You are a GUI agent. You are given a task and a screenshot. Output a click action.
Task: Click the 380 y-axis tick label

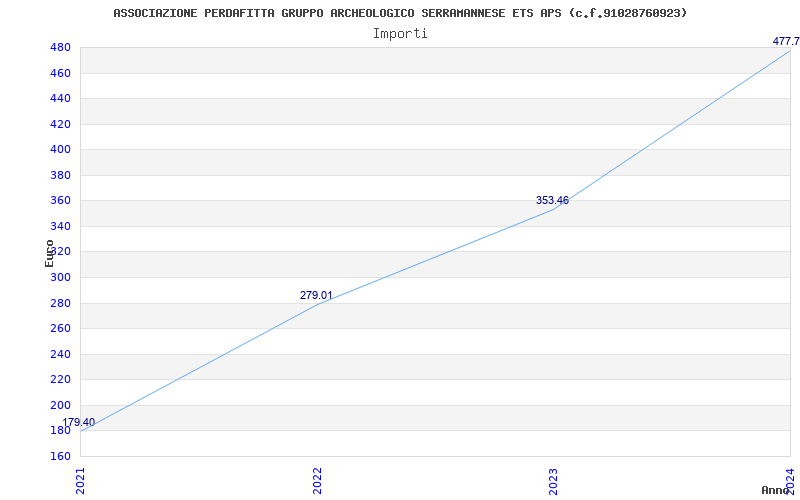pos(60,176)
